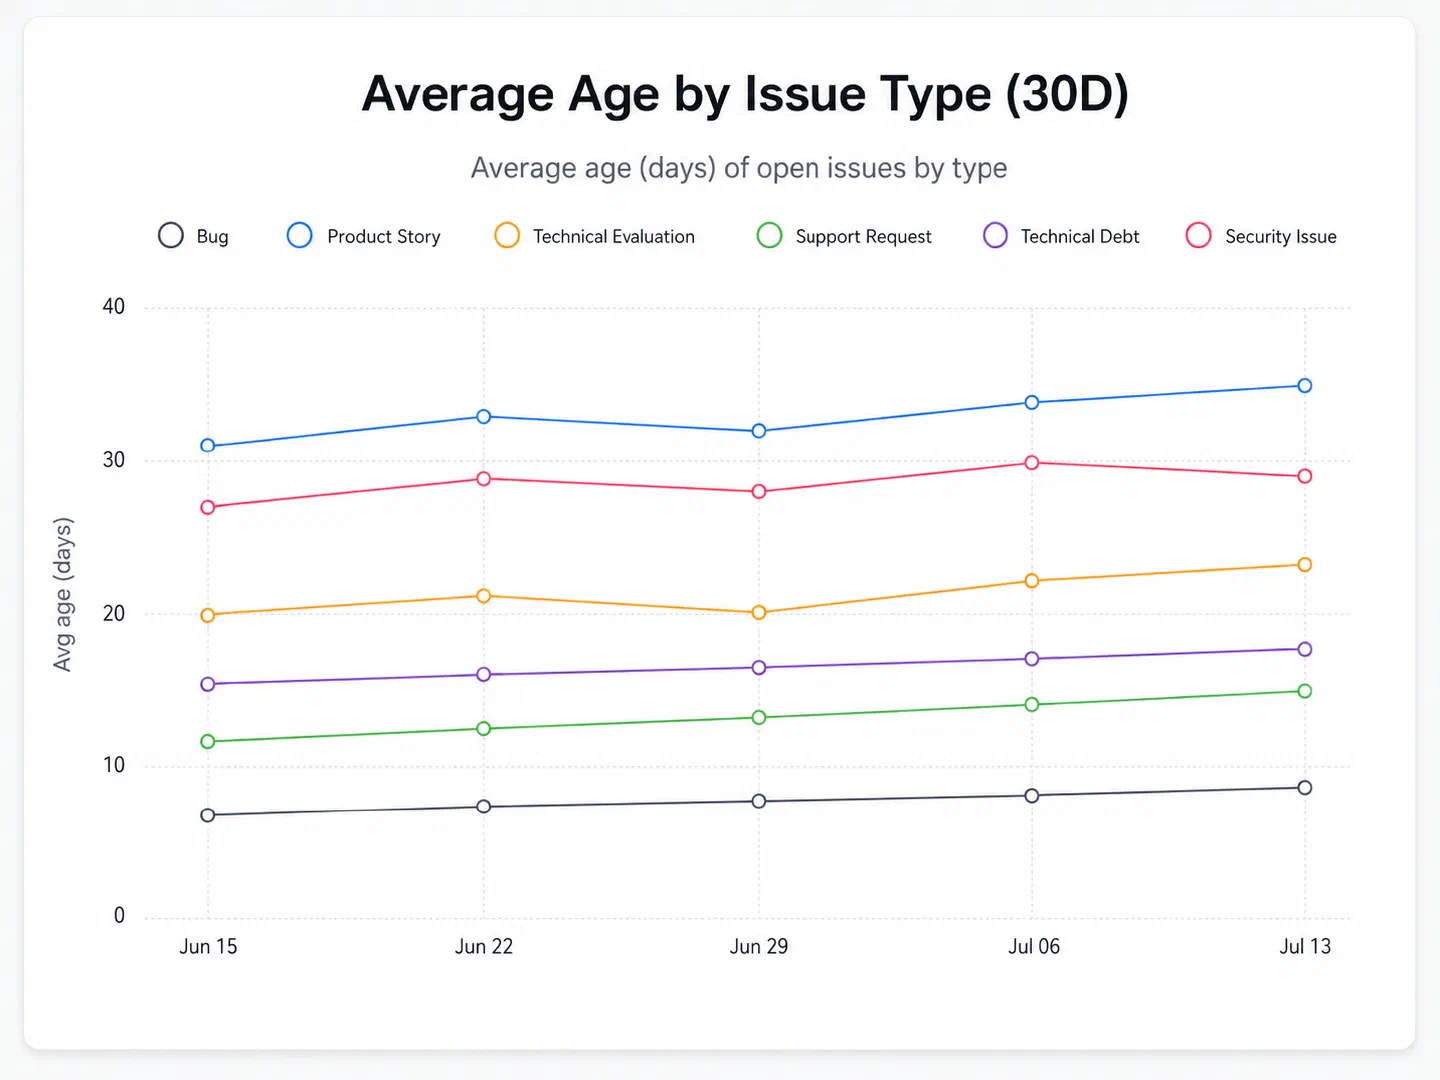This screenshot has width=1440, height=1080.
Task: Click the 'Jun 15' x-axis label
Action: 208,946
